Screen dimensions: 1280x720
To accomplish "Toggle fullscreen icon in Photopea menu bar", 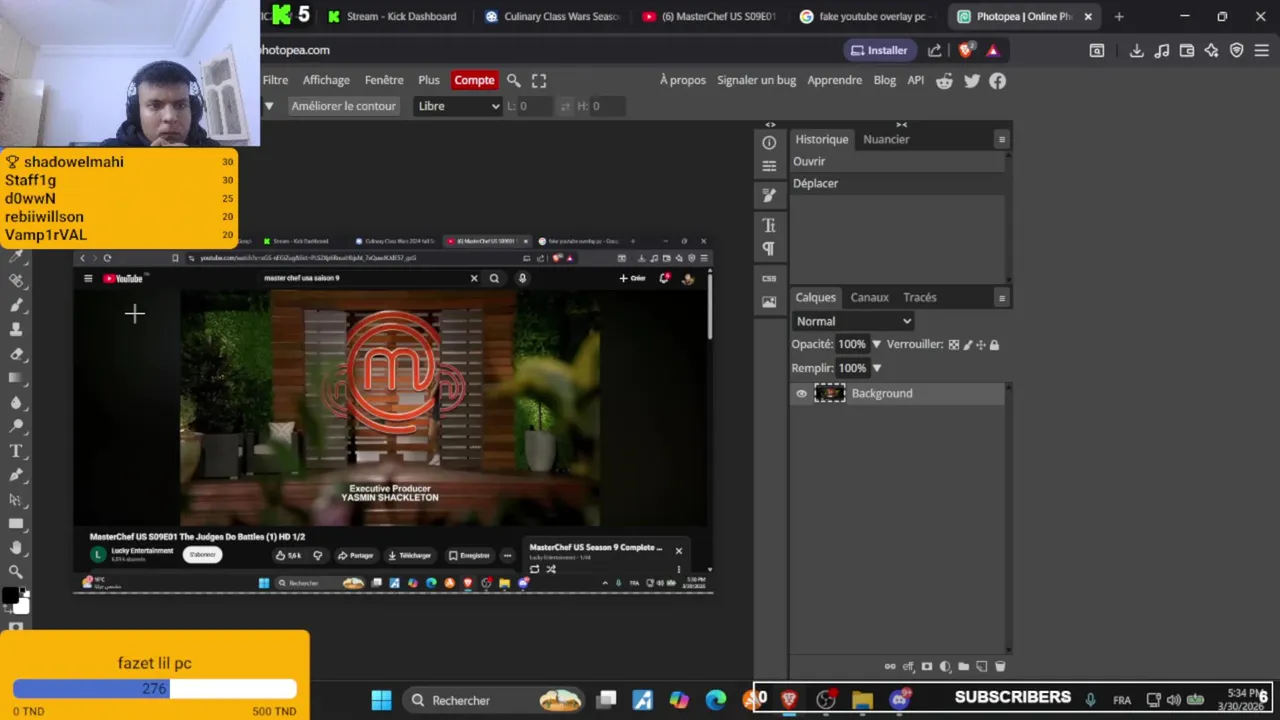I will click(x=539, y=80).
